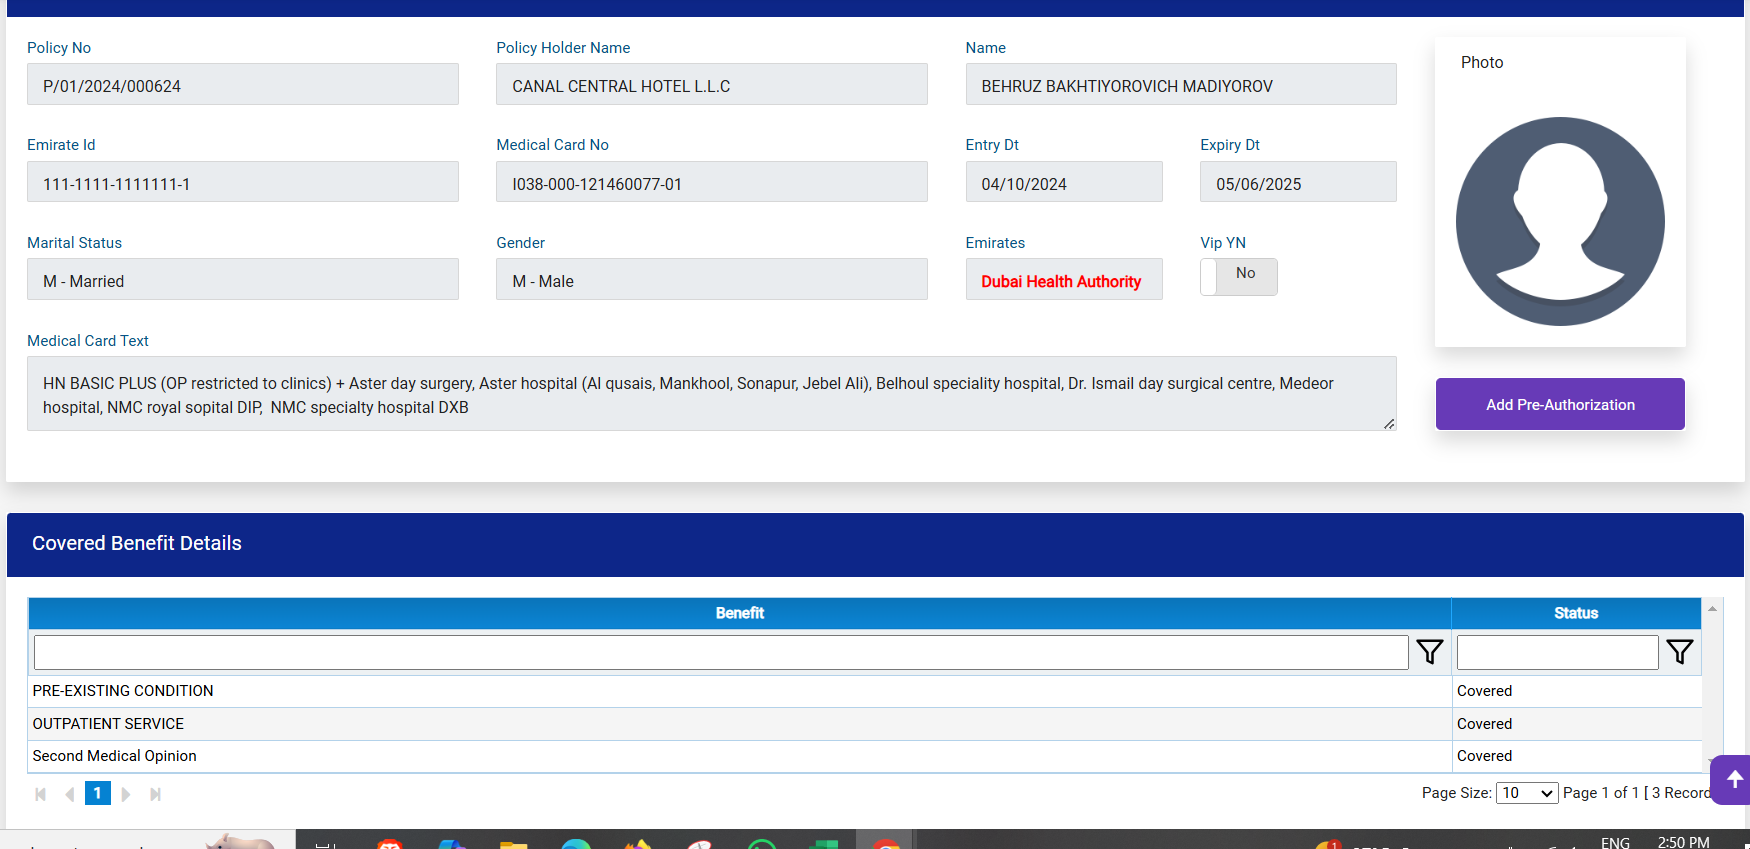
Task: Click the Medical Card Text area
Action: click(x=712, y=394)
